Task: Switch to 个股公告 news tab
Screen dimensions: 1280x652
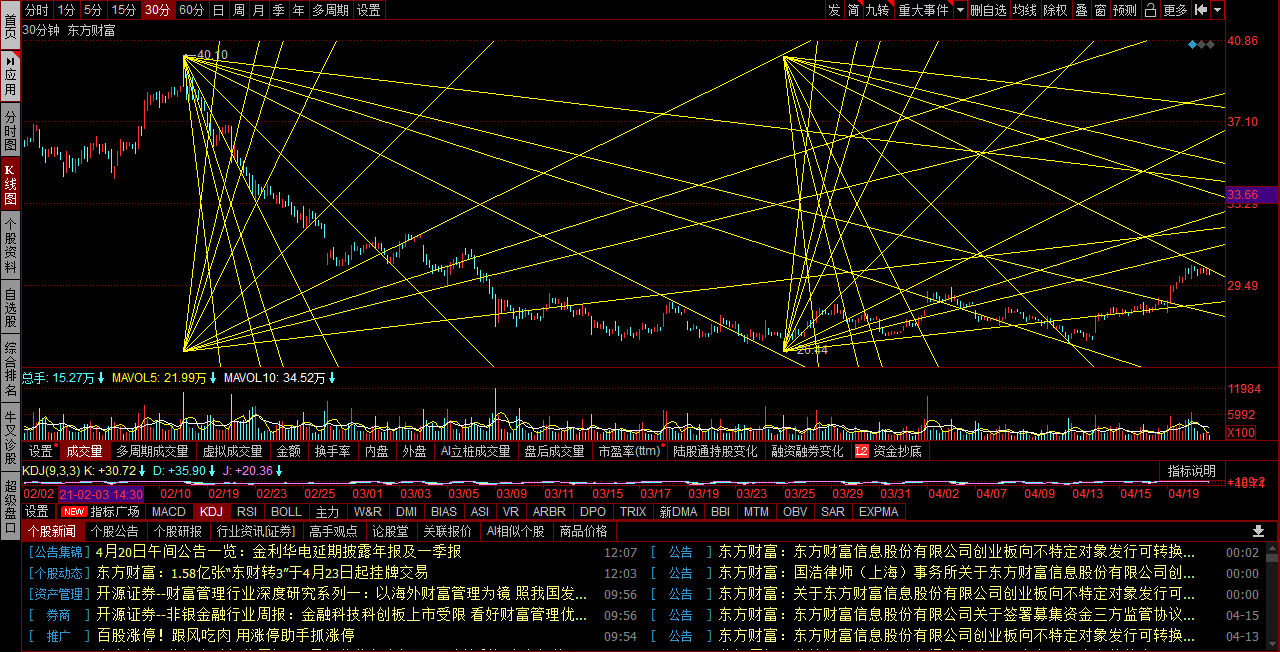Action: point(114,531)
